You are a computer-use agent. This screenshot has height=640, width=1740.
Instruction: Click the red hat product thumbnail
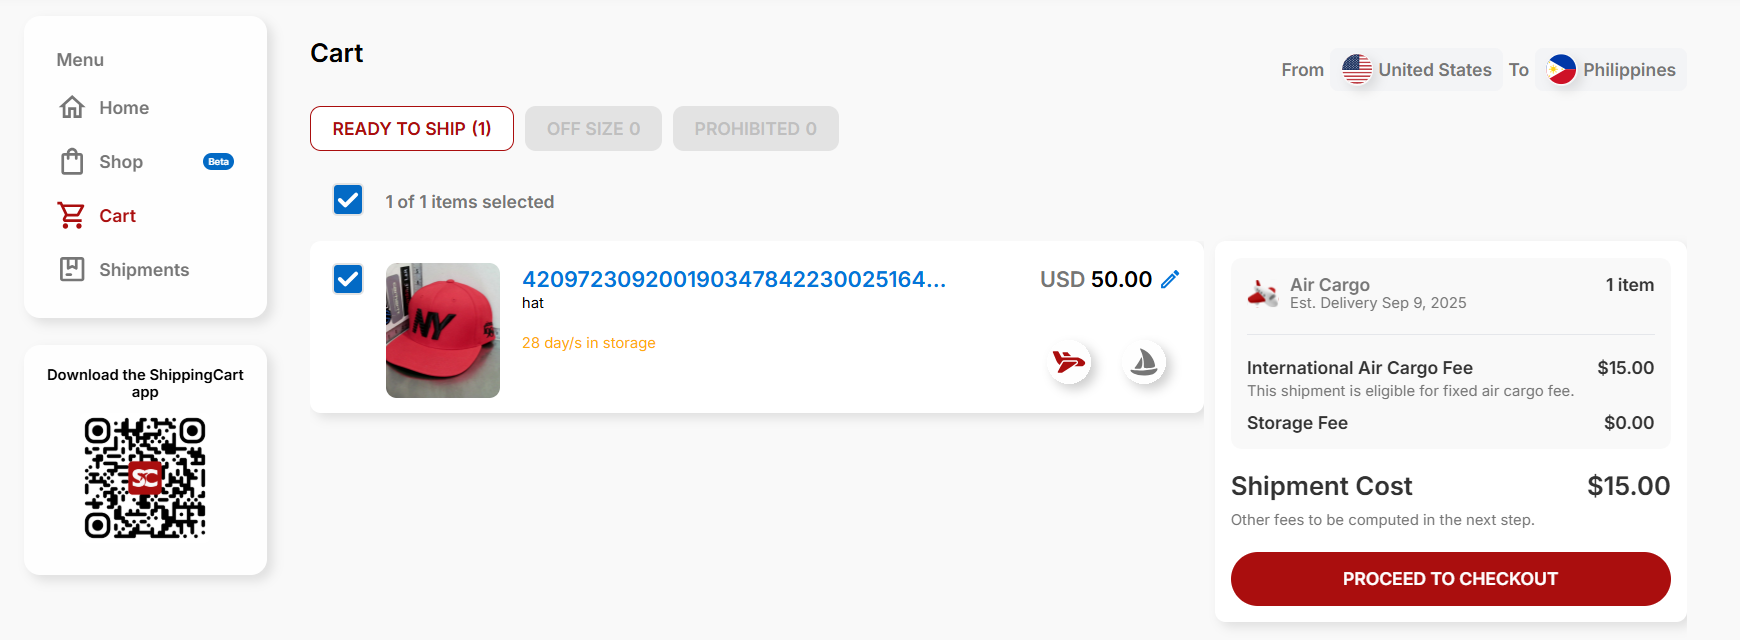443,330
